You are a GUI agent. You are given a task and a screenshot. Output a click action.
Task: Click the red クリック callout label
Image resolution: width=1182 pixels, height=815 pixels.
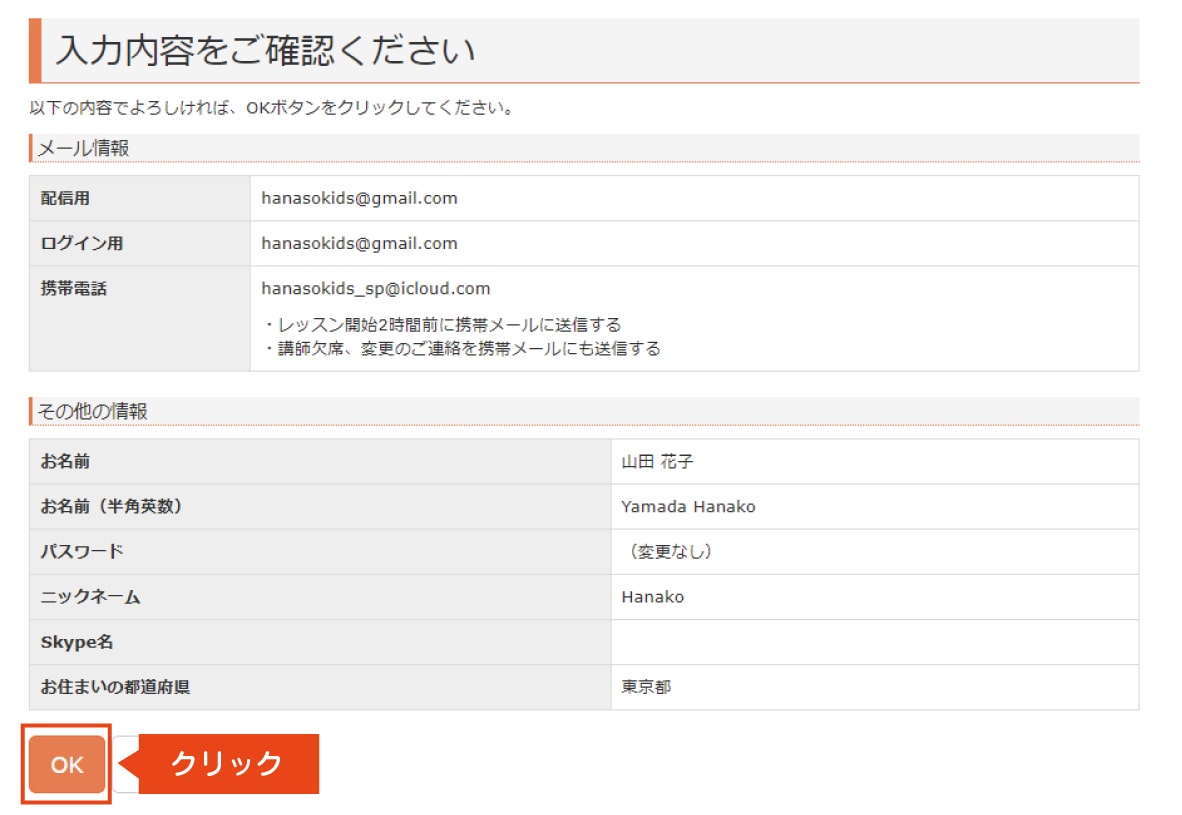click(227, 764)
